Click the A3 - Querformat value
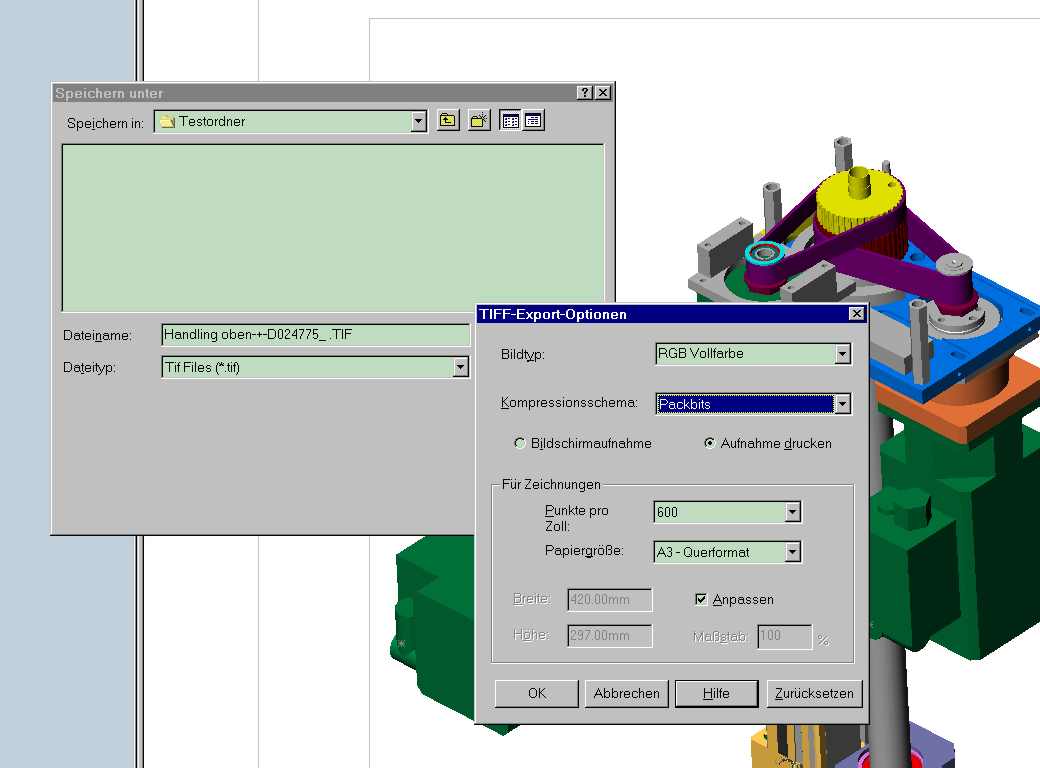1040x768 pixels. point(703,552)
